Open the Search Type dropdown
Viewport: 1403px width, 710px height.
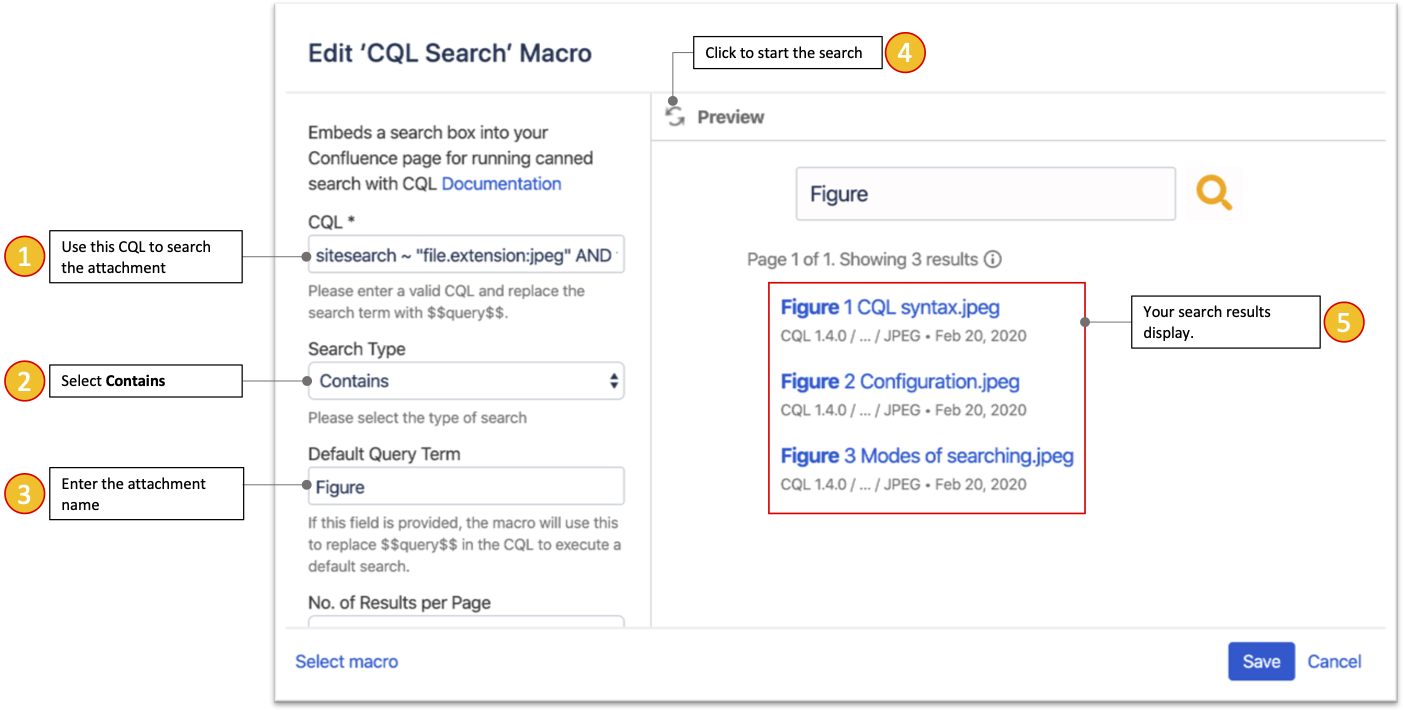[612, 381]
